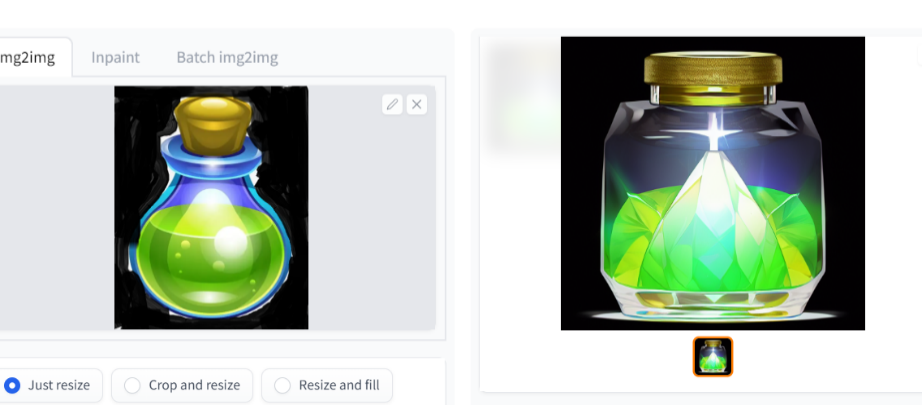Switch to the Inpaint tab
Image resolution: width=922 pixels, height=405 pixels.
click(115, 57)
